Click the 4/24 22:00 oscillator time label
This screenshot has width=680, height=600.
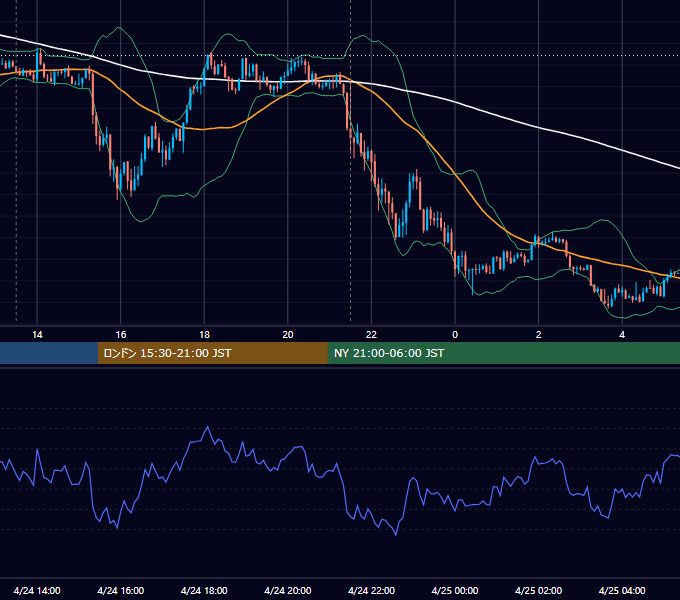point(371,590)
